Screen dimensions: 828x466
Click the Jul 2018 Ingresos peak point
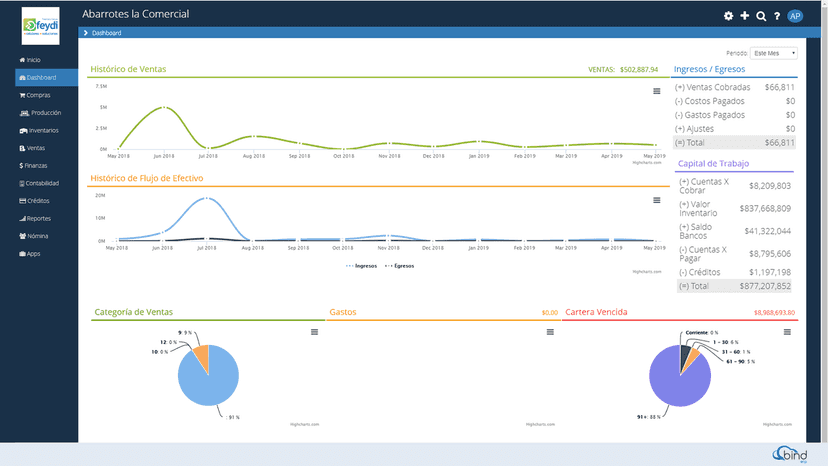207,198
